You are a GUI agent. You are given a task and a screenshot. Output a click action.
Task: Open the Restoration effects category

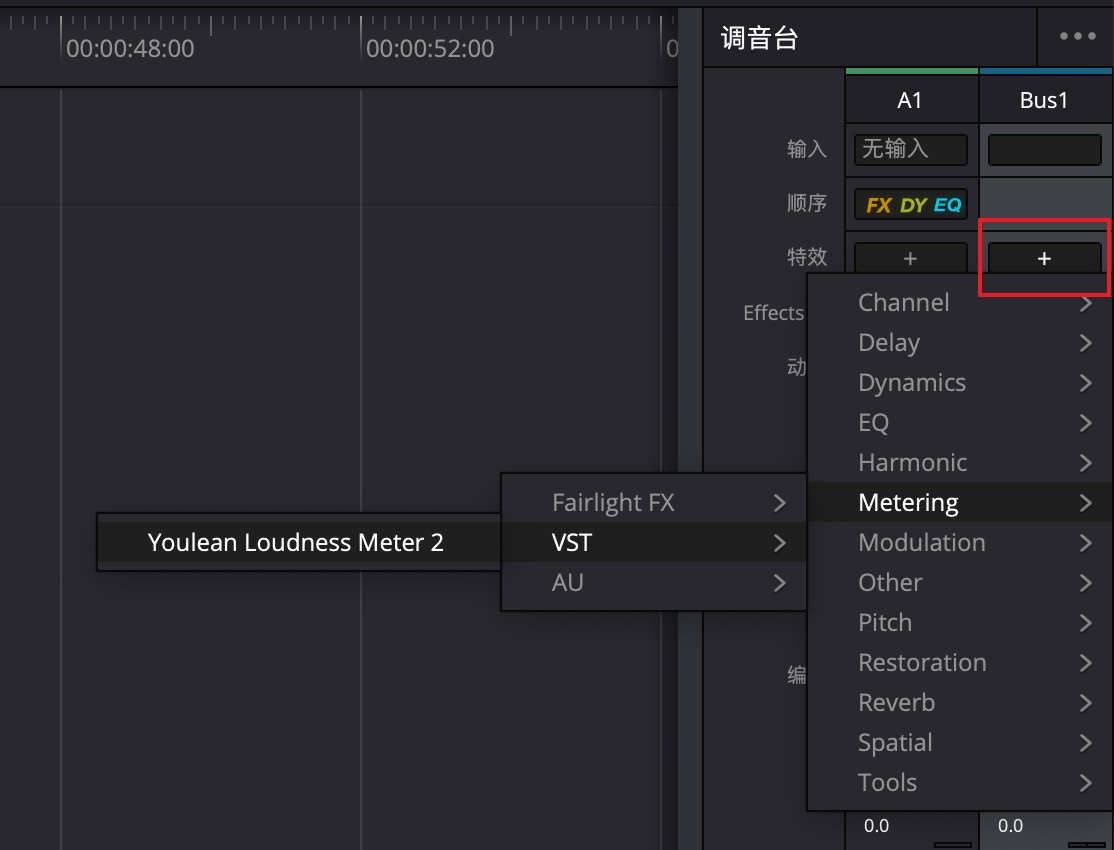[960, 663]
